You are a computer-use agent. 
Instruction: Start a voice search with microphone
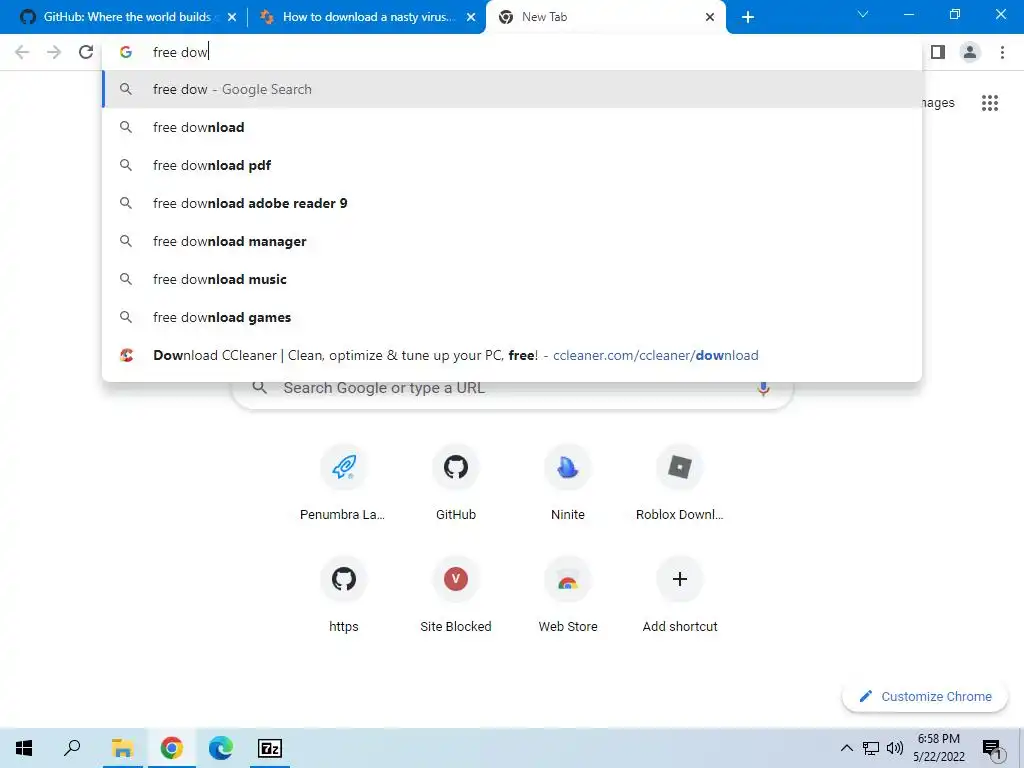[x=763, y=388]
